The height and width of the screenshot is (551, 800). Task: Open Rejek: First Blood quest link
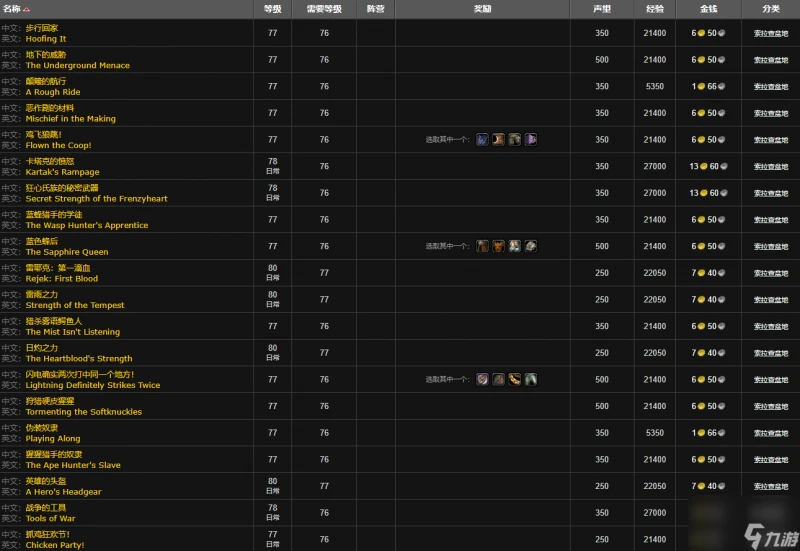(x=62, y=279)
